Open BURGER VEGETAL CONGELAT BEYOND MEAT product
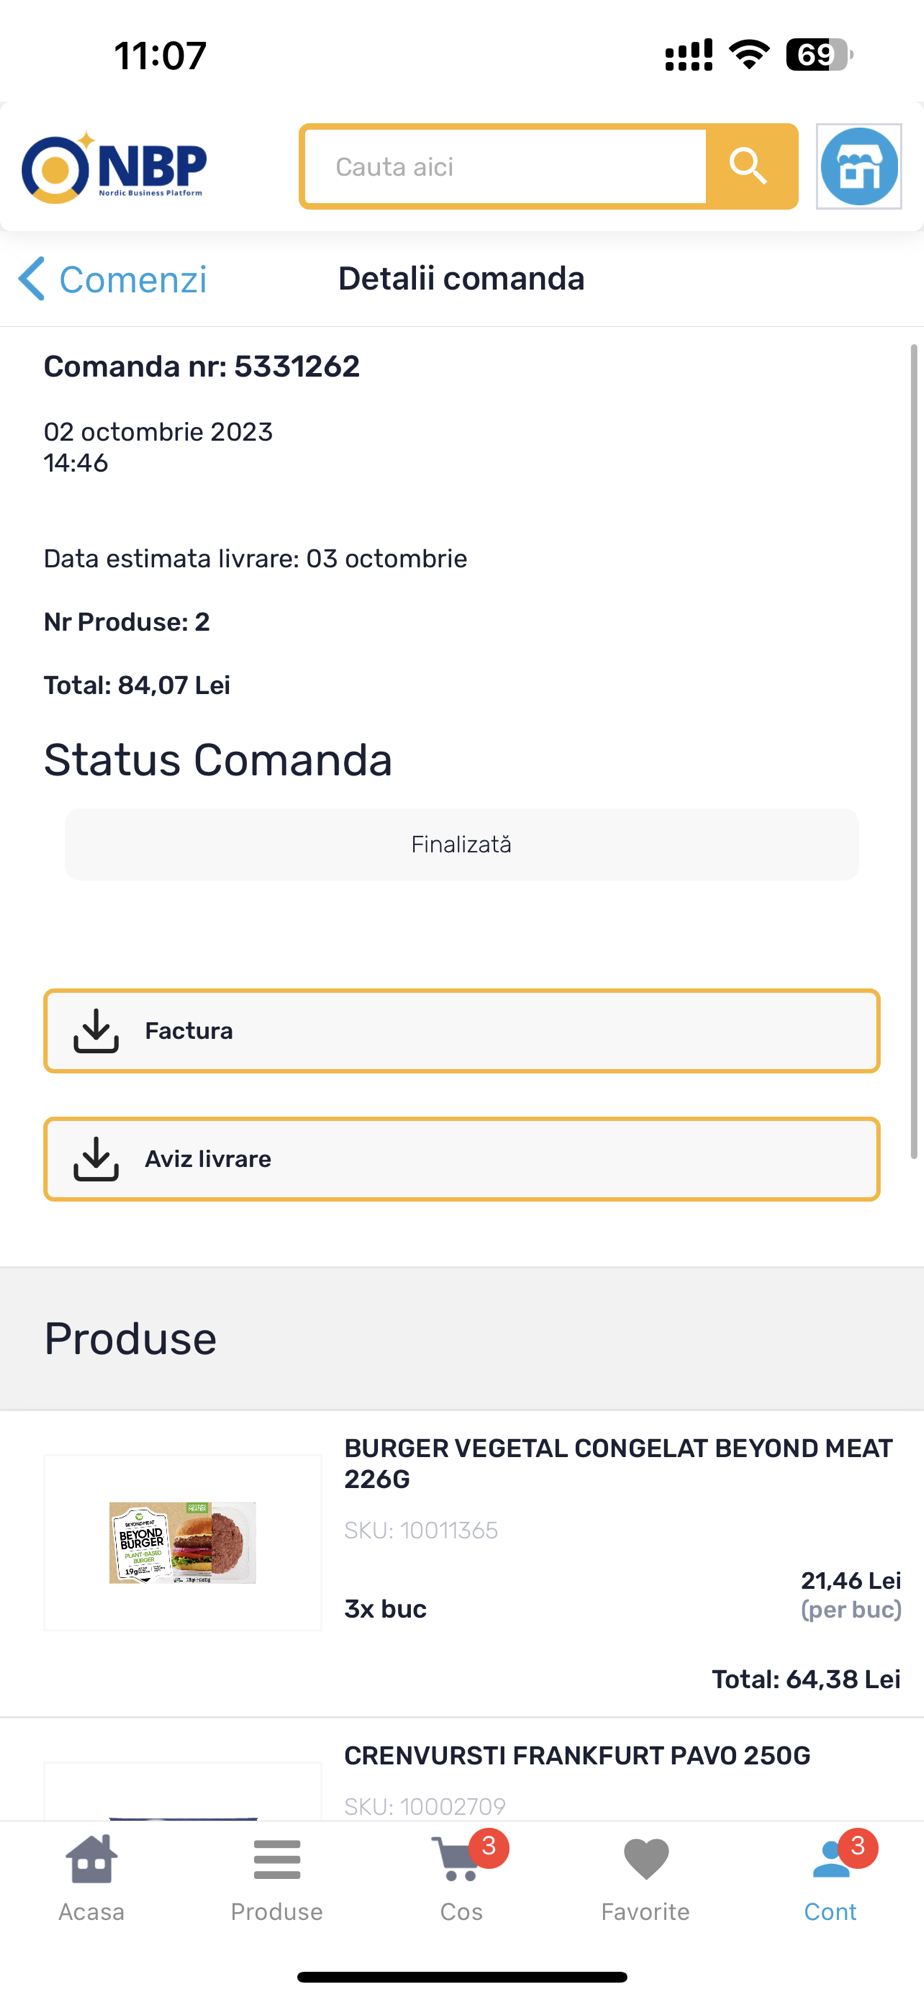Image resolution: width=924 pixels, height=2000 pixels. pos(618,1463)
